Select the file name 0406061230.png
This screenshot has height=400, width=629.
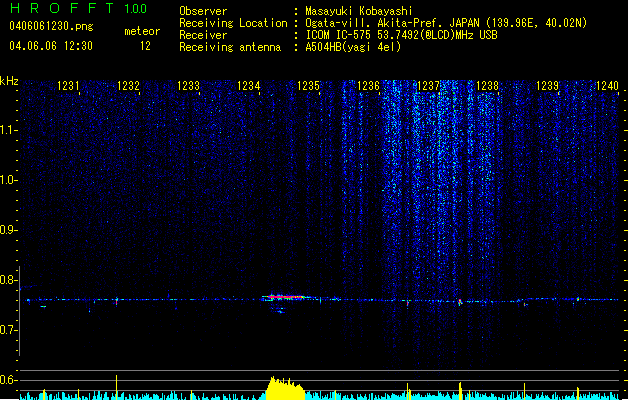tap(51, 26)
